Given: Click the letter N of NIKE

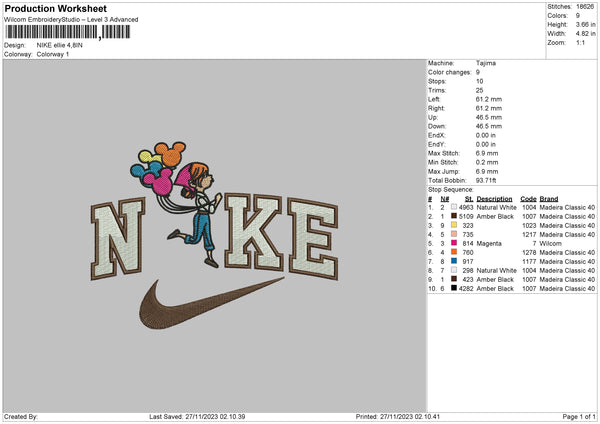Looking at the screenshot, I should [118, 239].
